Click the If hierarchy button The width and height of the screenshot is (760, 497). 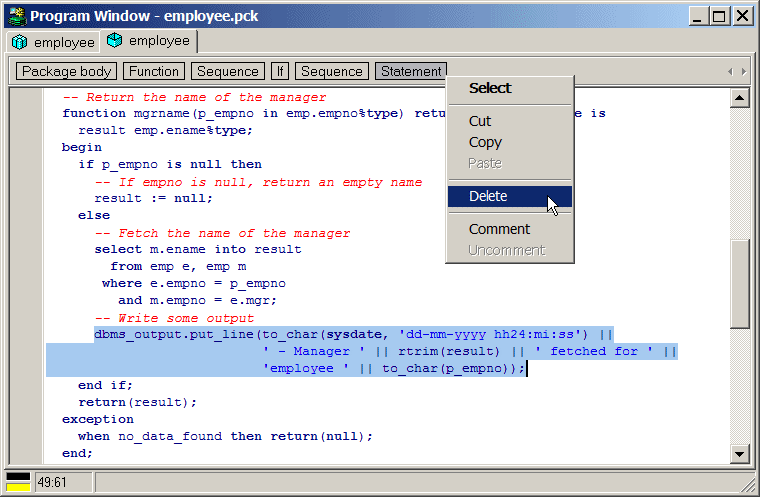280,71
